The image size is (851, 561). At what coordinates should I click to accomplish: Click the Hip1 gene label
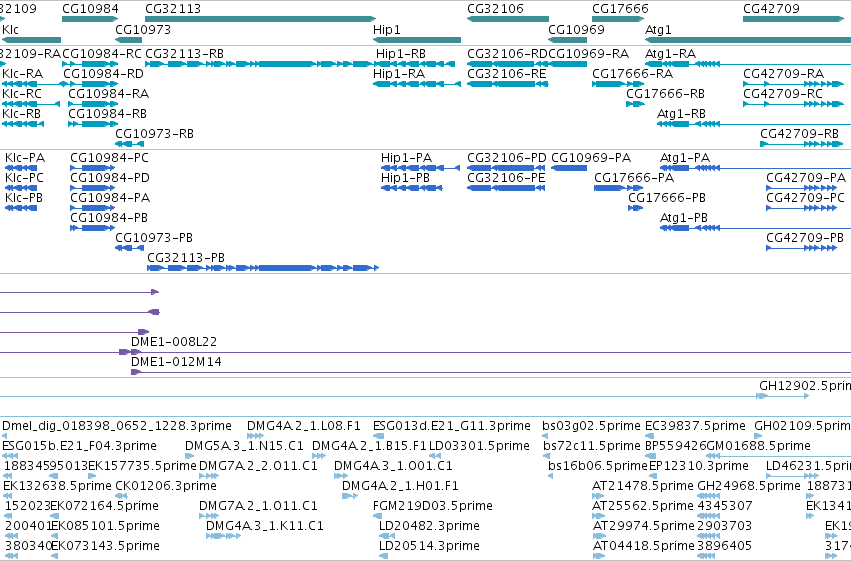[x=386, y=30]
